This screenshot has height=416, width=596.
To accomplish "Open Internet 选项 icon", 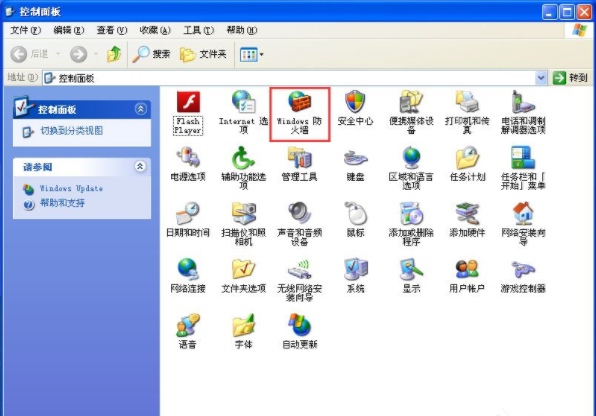I will pos(244,102).
